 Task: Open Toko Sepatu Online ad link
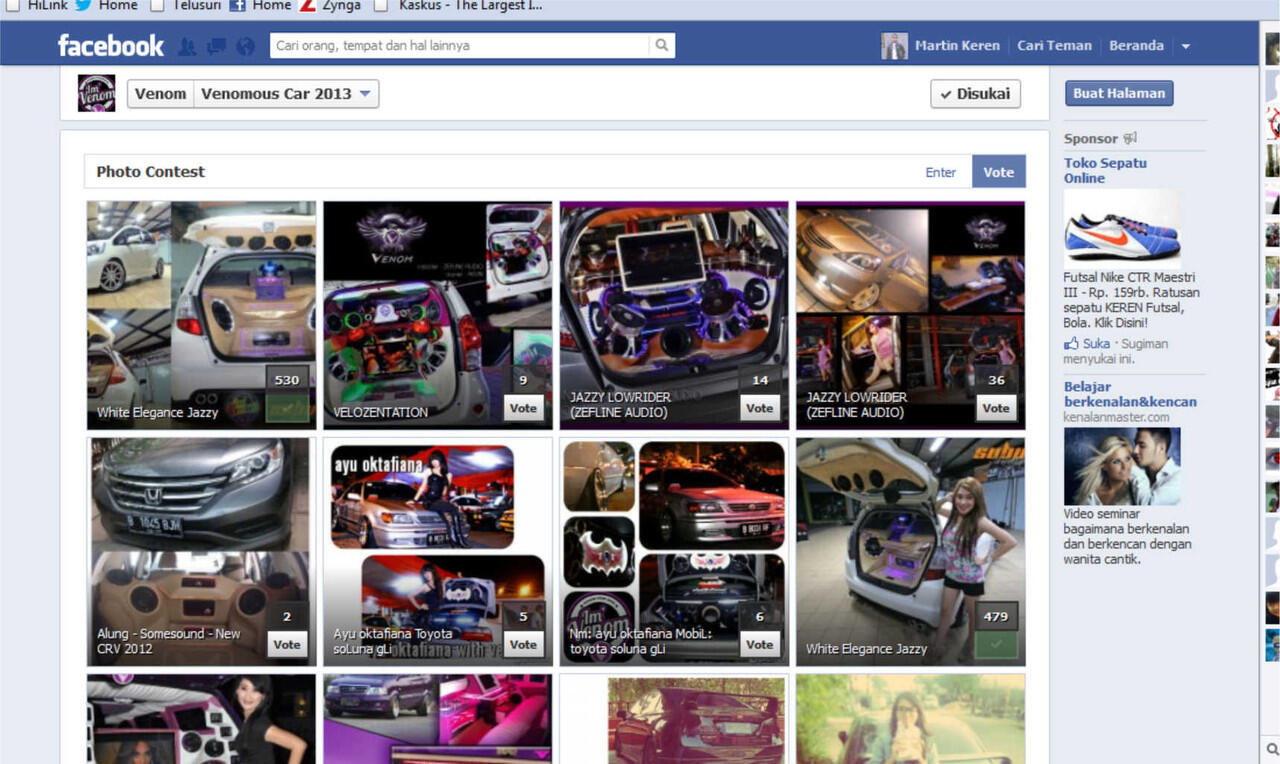[1105, 170]
